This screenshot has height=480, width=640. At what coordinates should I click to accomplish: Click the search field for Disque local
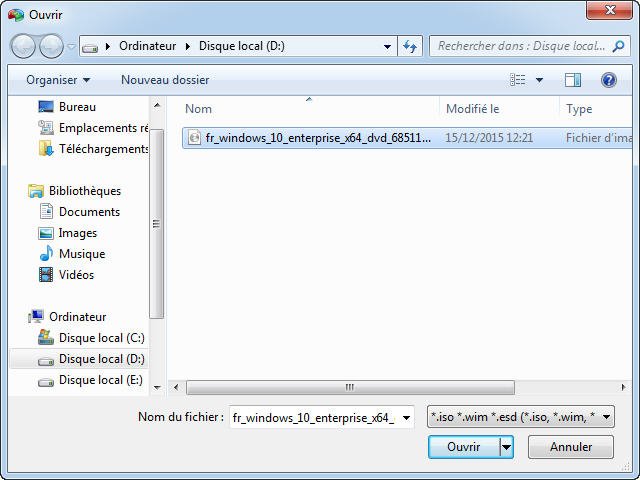coord(521,46)
